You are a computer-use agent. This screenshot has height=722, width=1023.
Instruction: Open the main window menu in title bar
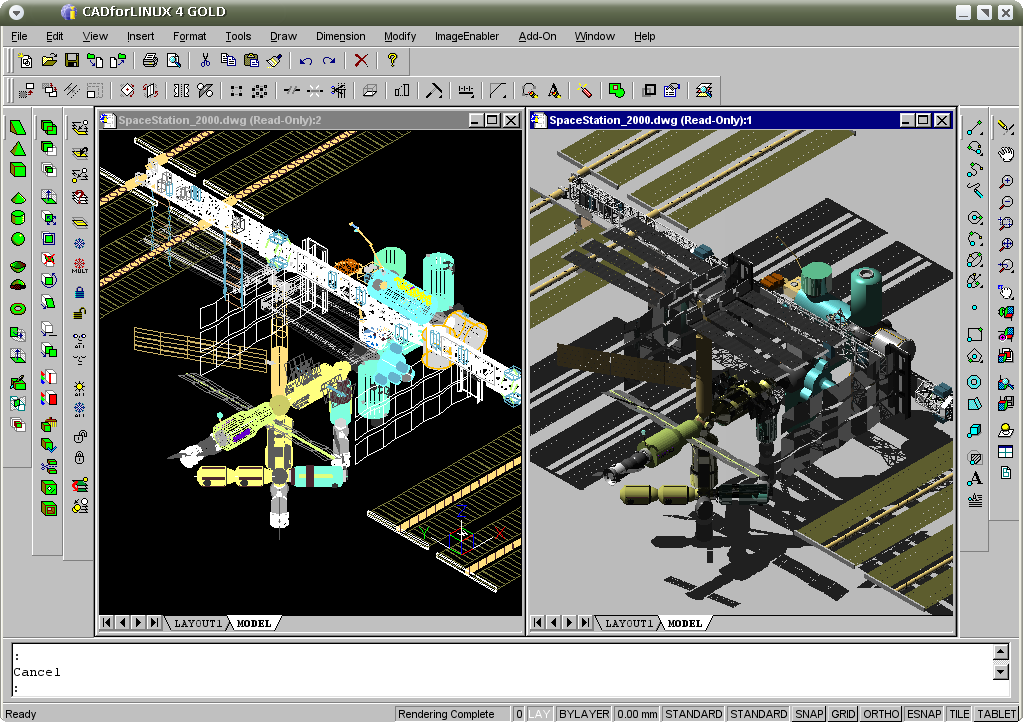point(16,12)
